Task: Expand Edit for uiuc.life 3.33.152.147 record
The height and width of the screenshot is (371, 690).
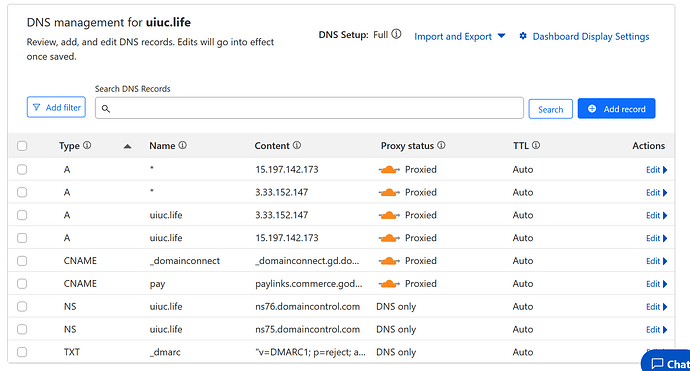Action: click(x=657, y=216)
